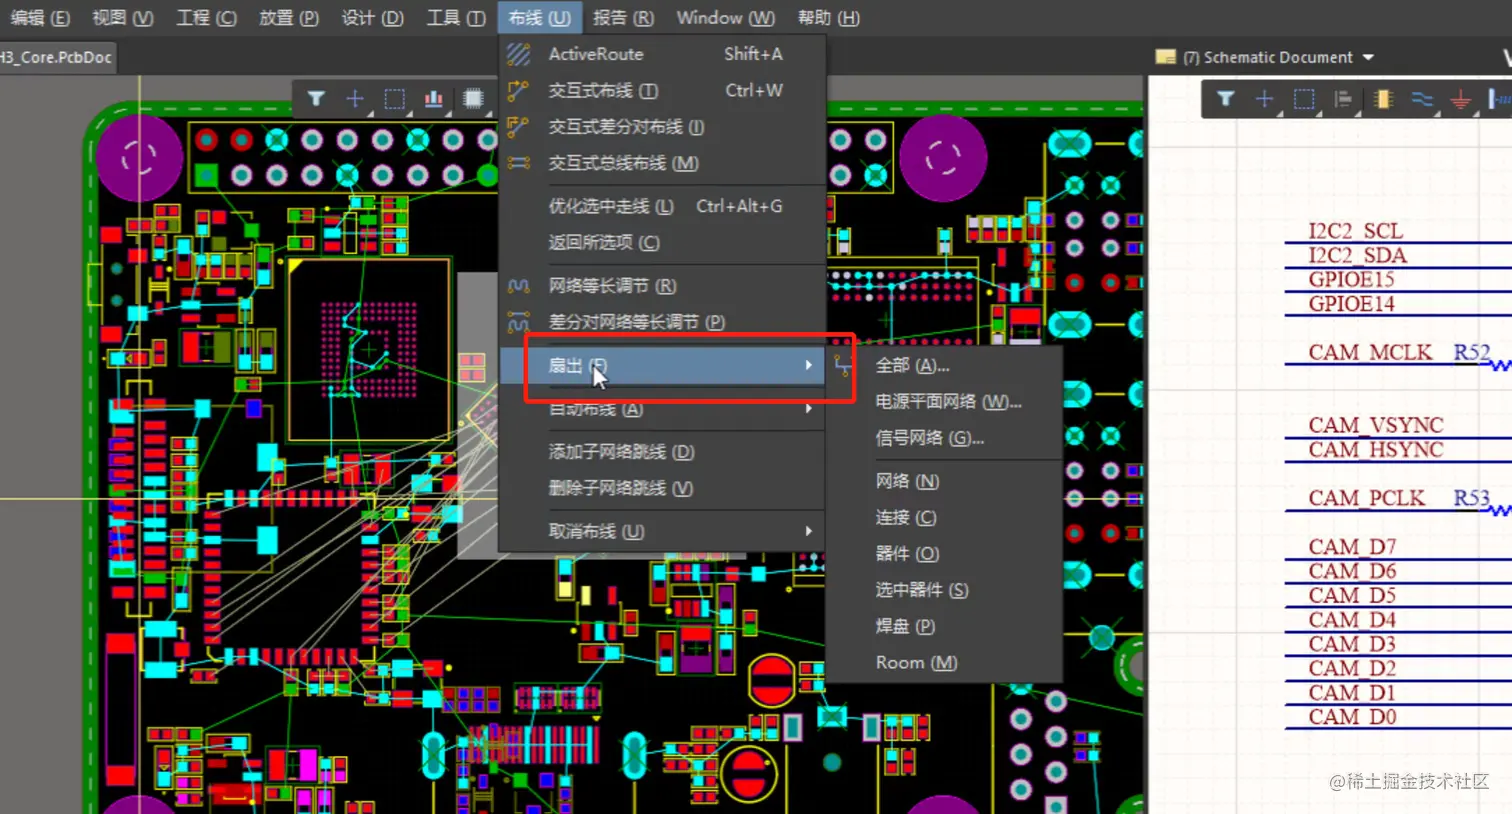The image size is (1512, 814).
Task: Select 电源平面网络 (W)... in fanout submenu
Action: pyautogui.click(x=943, y=401)
